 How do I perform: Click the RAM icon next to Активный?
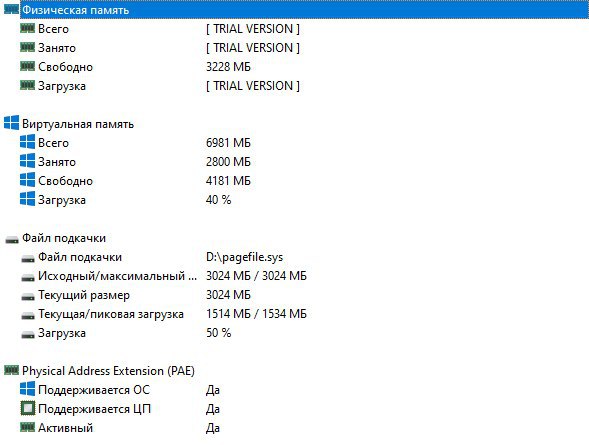27,427
